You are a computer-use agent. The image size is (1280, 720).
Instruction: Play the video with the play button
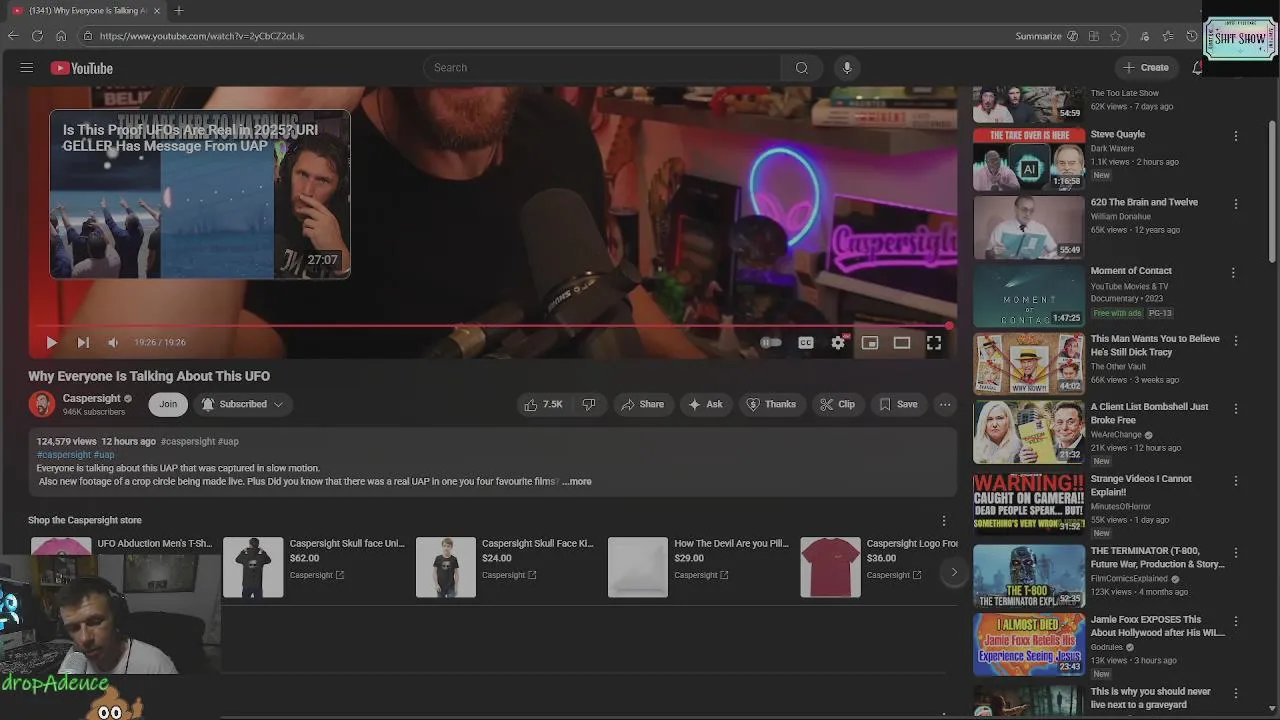coord(51,343)
